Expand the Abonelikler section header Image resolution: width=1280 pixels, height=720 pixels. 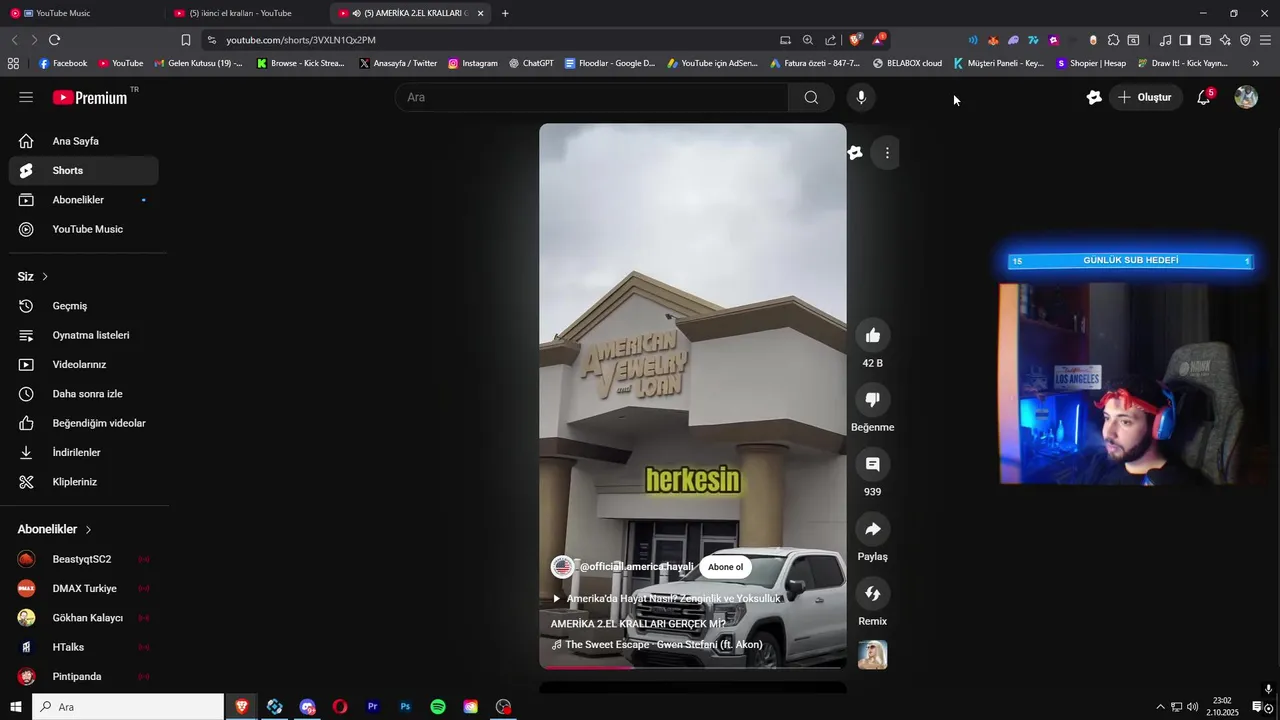point(55,529)
